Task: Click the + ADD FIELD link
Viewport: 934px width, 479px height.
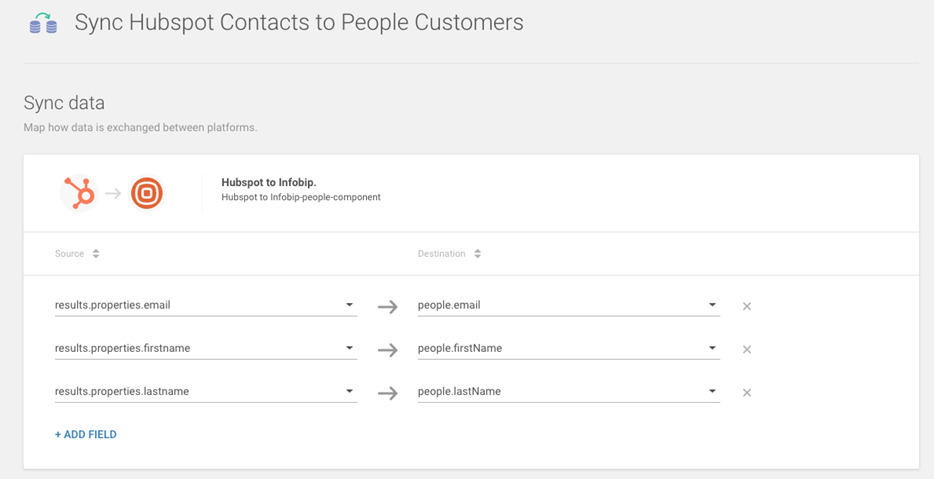Action: [x=86, y=435]
